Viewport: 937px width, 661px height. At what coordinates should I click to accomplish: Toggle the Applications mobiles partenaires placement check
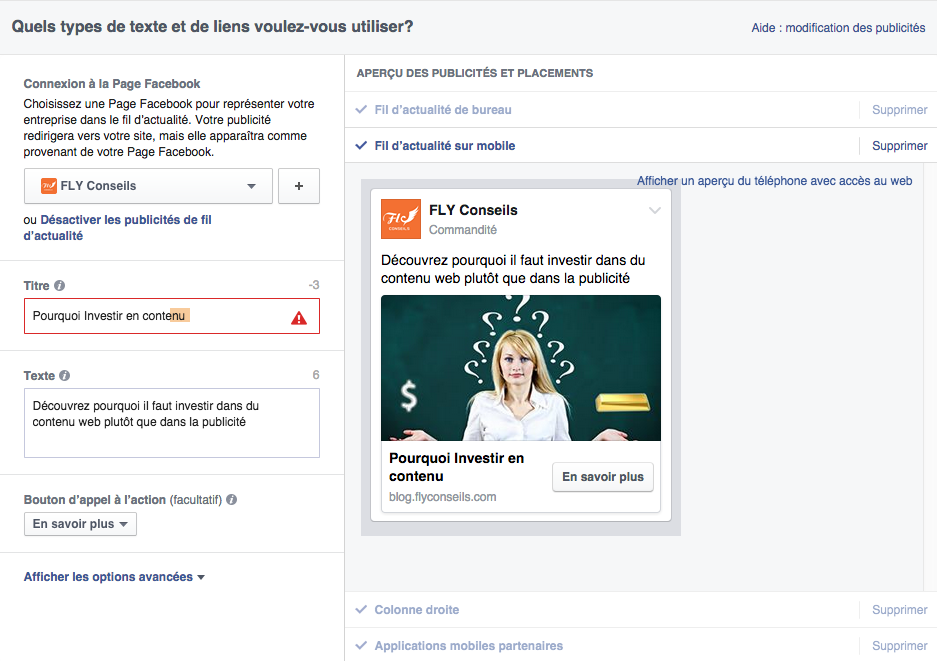361,646
